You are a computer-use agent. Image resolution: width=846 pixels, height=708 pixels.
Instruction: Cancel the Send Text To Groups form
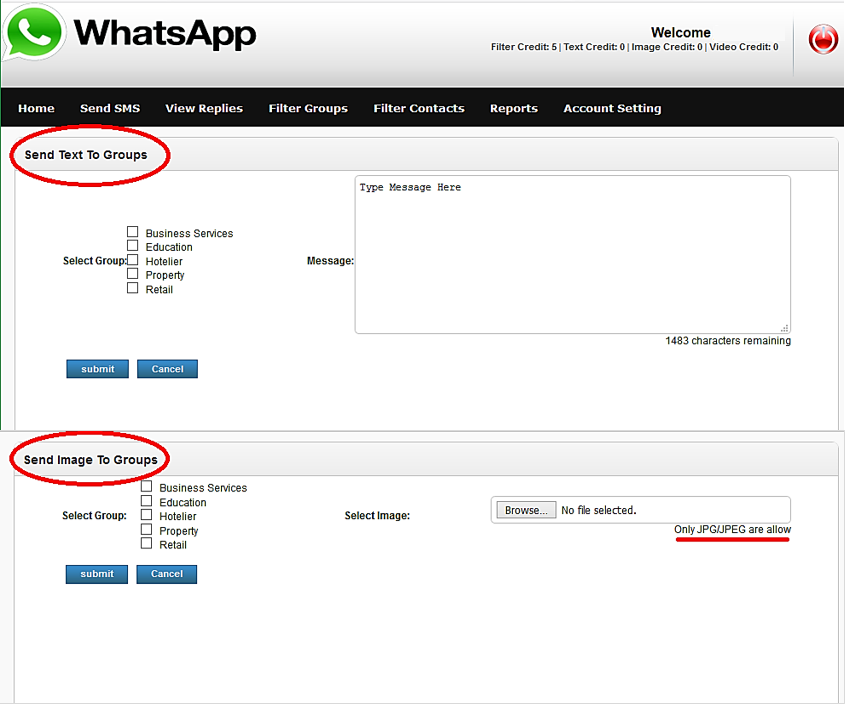pos(167,369)
